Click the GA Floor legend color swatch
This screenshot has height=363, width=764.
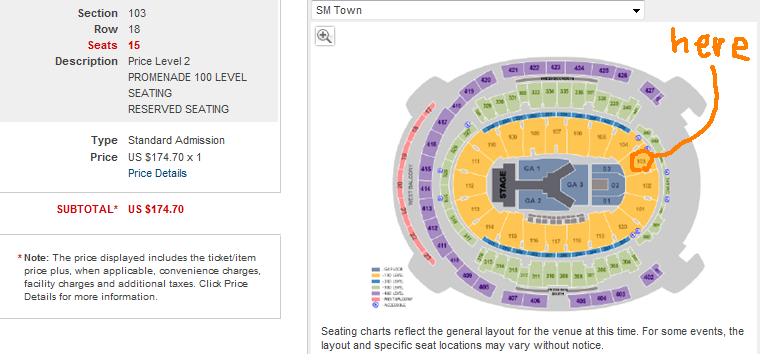[x=376, y=269]
